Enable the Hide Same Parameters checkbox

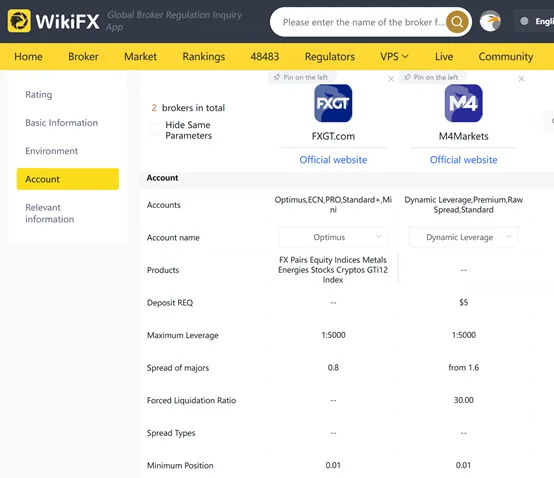(154, 130)
